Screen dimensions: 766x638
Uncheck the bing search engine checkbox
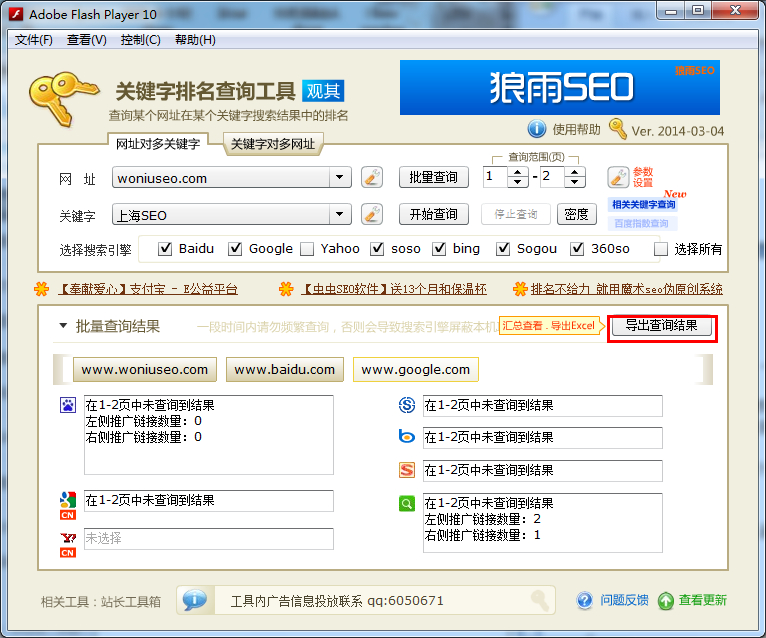click(x=439, y=249)
